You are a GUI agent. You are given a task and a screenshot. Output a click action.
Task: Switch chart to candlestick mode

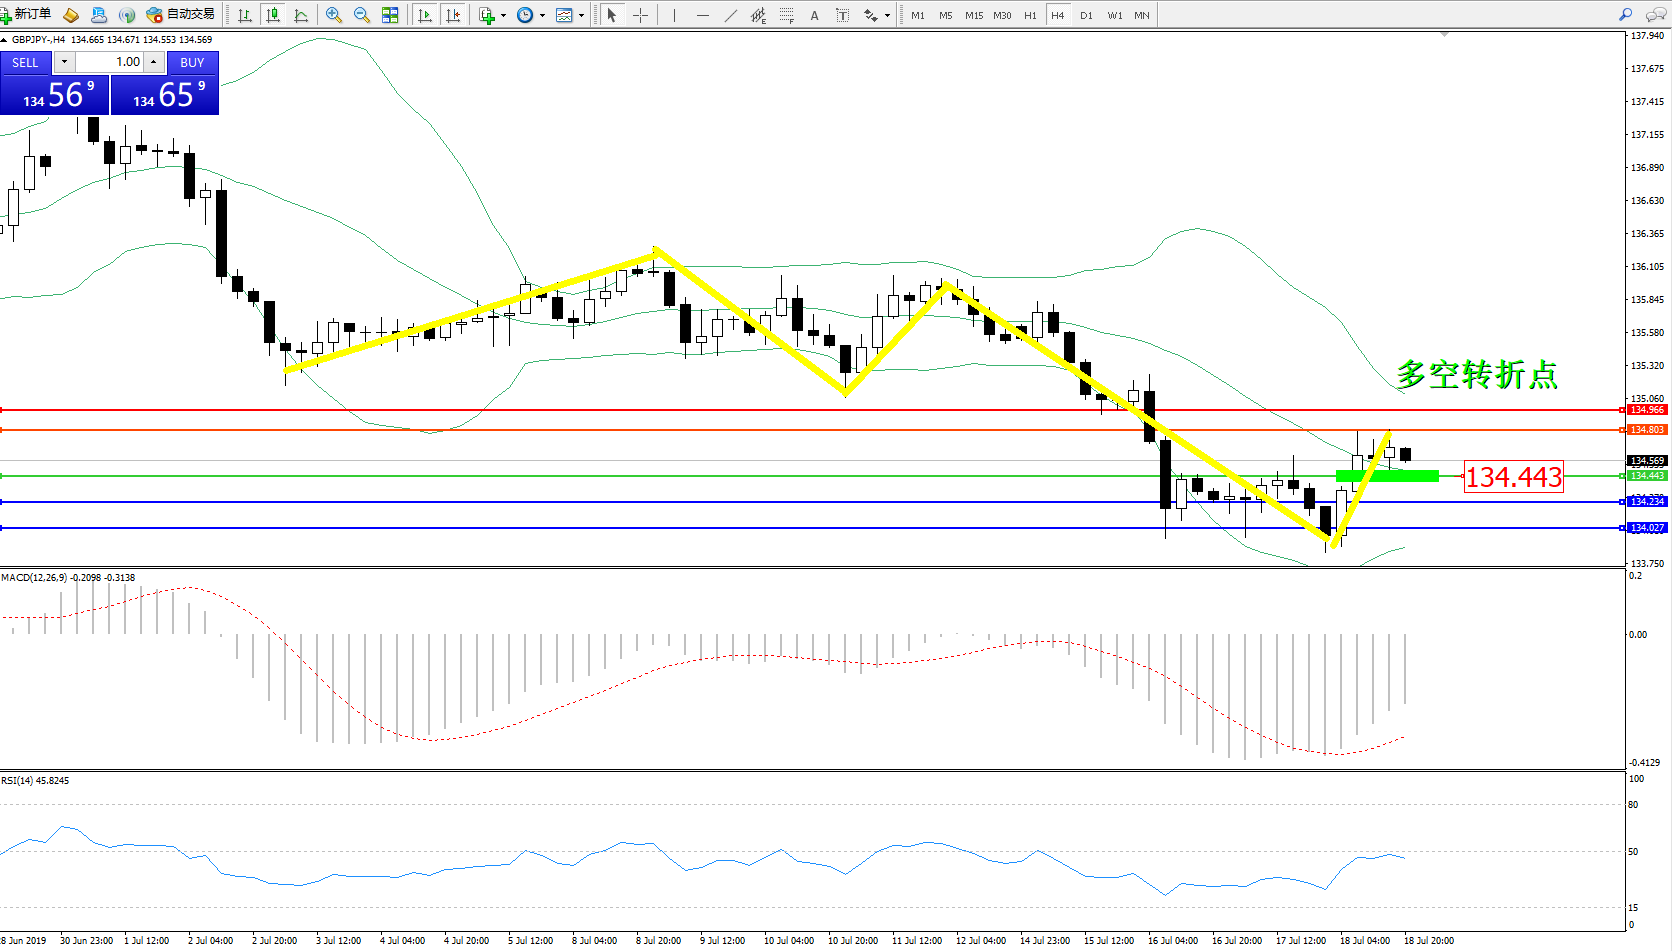pos(272,15)
